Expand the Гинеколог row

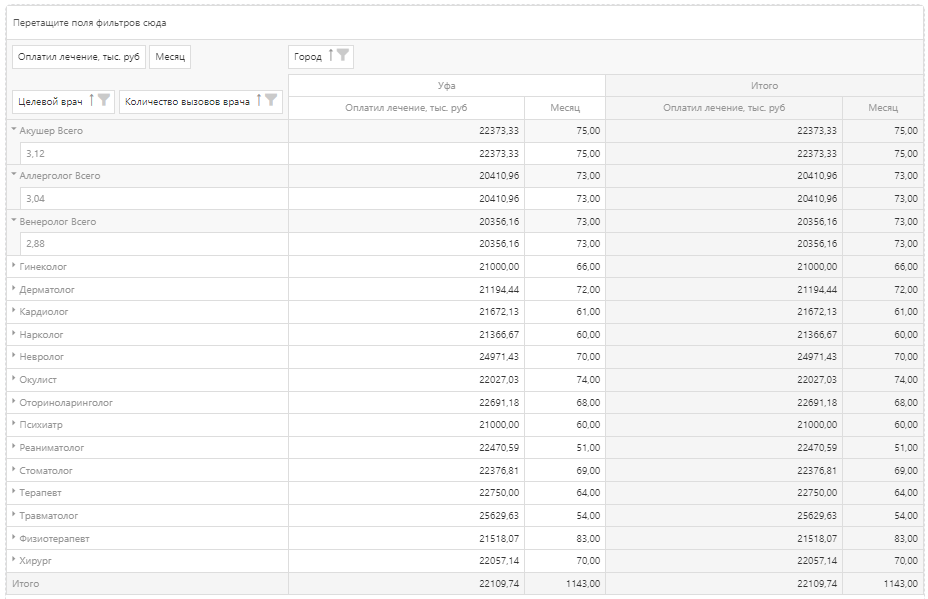[x=14, y=266]
